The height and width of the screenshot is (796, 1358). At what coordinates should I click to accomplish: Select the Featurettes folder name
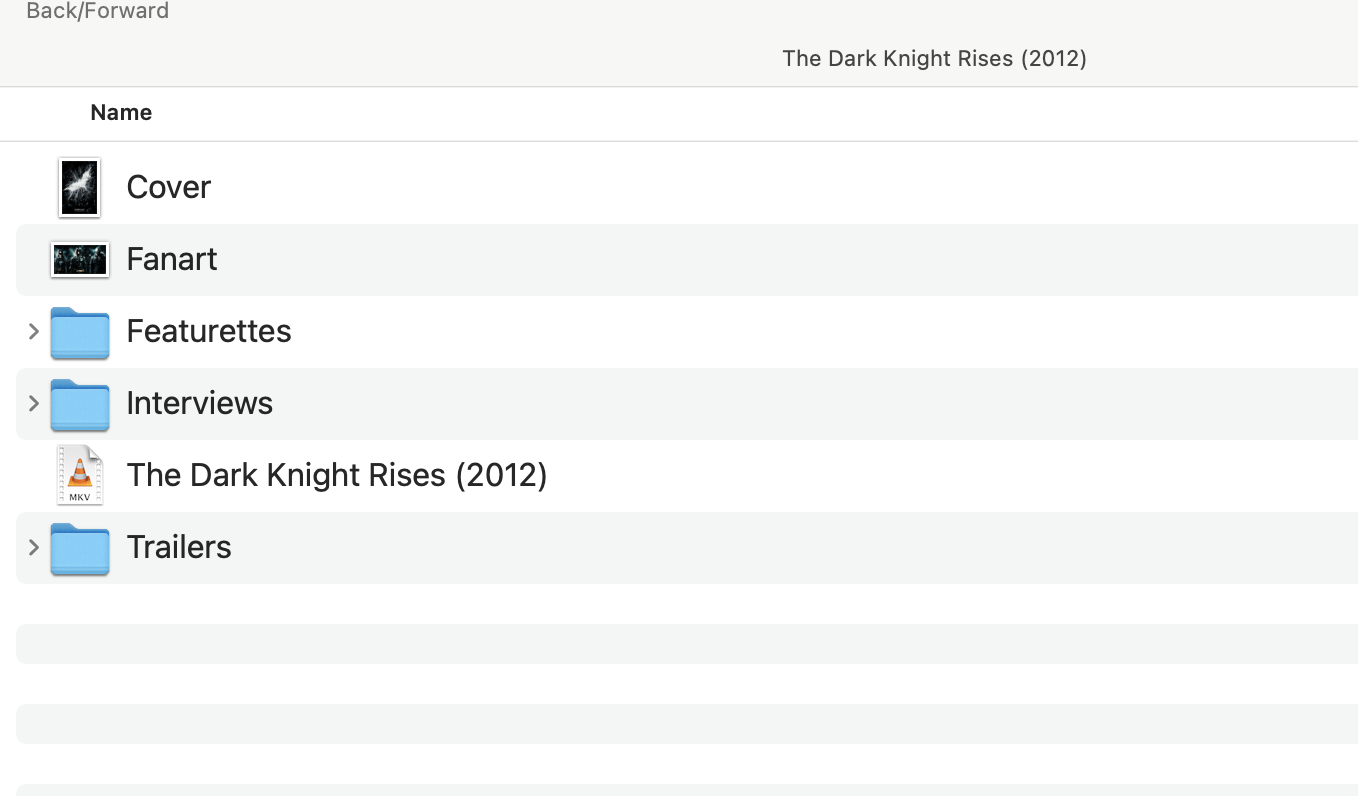[209, 331]
